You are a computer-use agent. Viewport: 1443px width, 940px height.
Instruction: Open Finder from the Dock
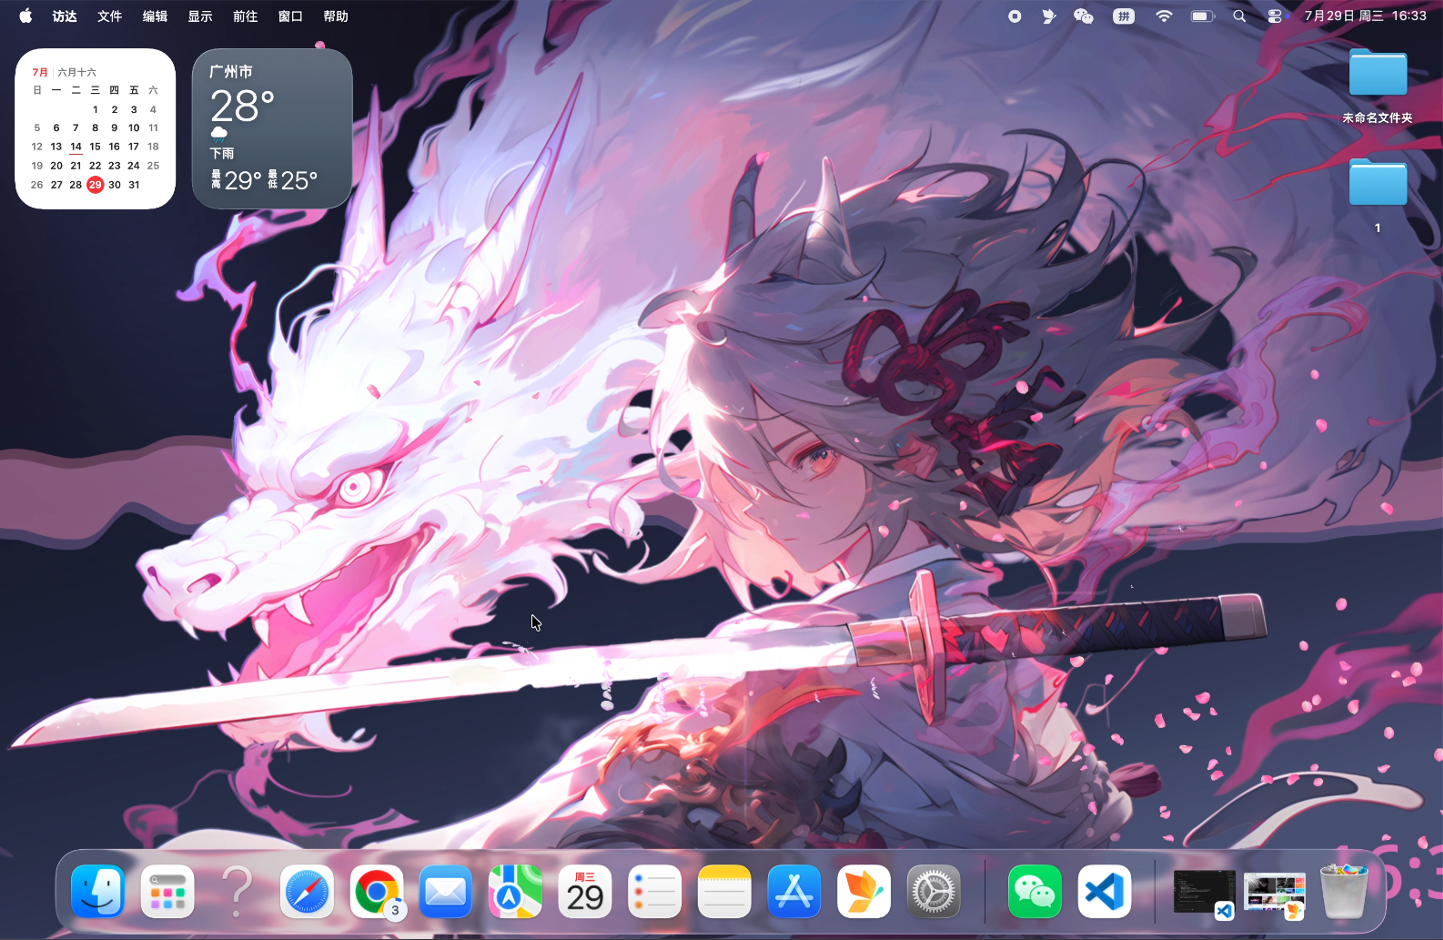point(98,891)
